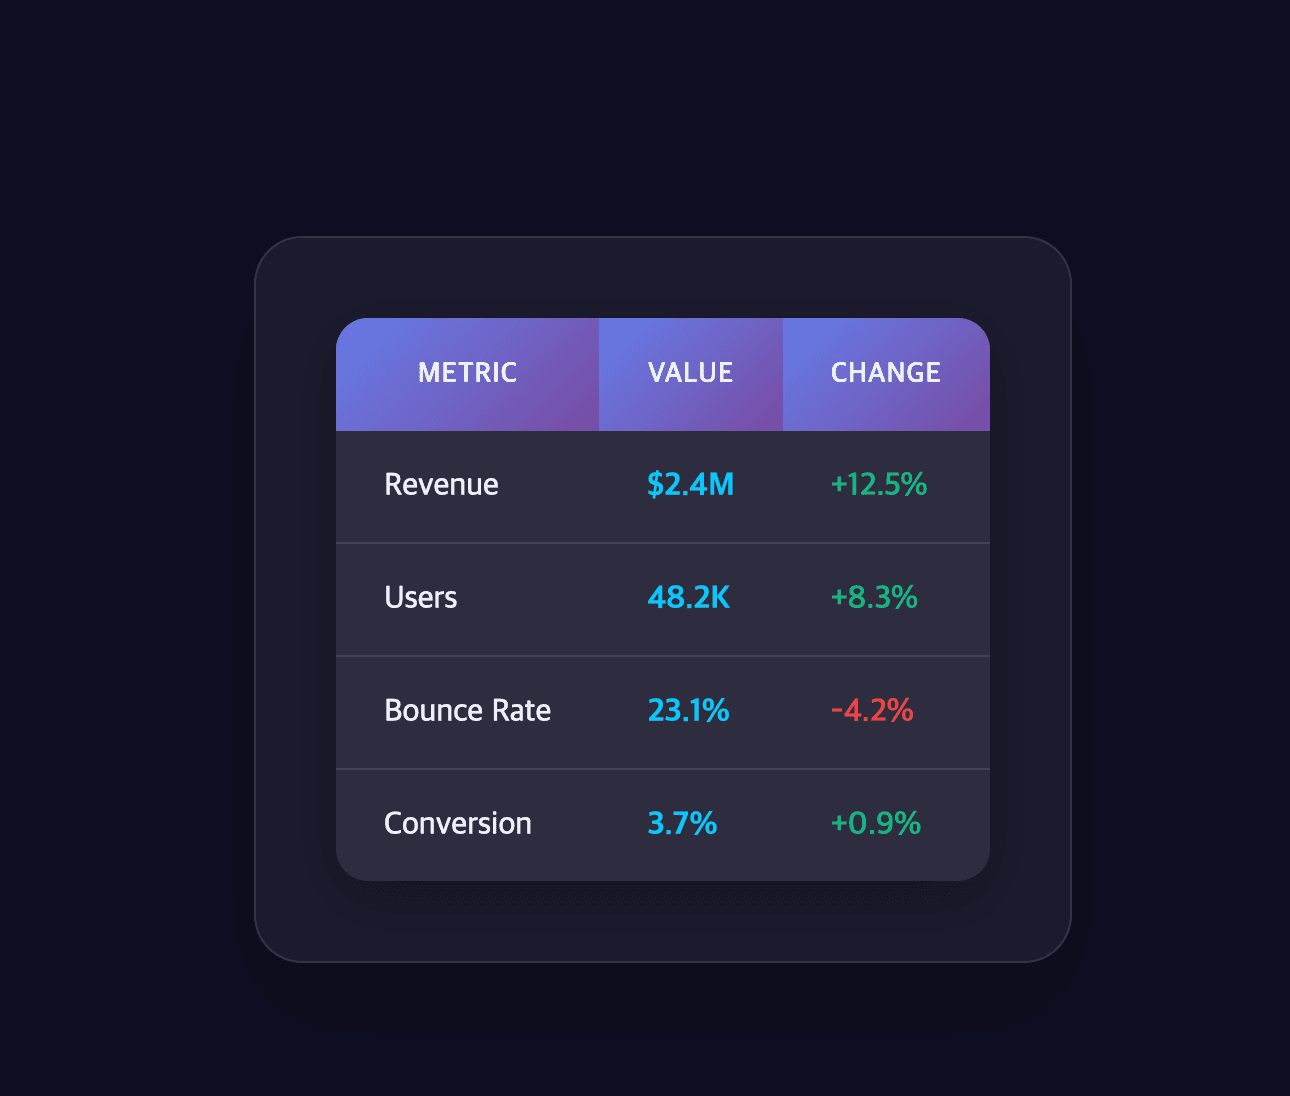Click the +12.5% revenue change
The width and height of the screenshot is (1290, 1096).
point(878,485)
